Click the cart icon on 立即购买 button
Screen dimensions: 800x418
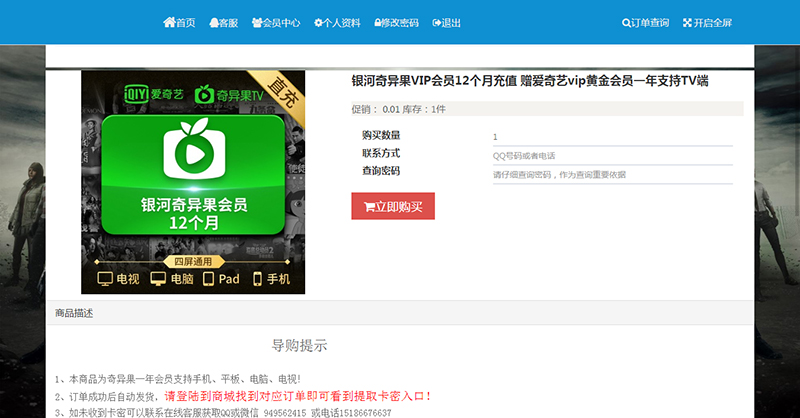click(369, 207)
